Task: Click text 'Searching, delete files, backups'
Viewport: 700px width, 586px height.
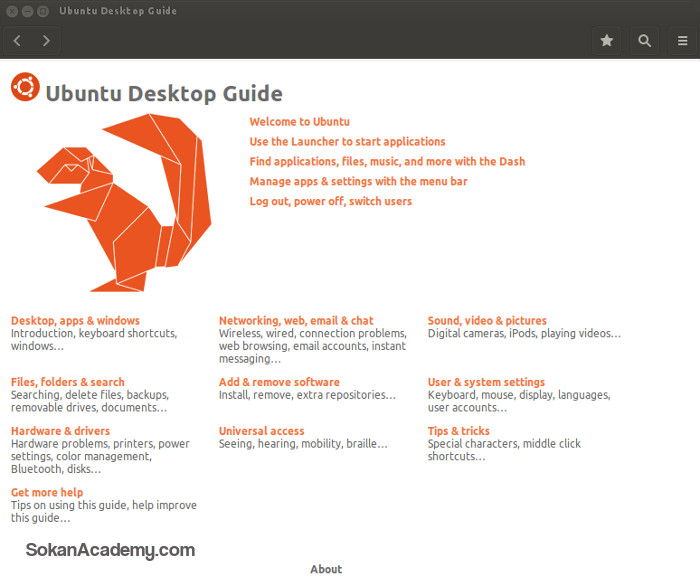Action: (90, 395)
